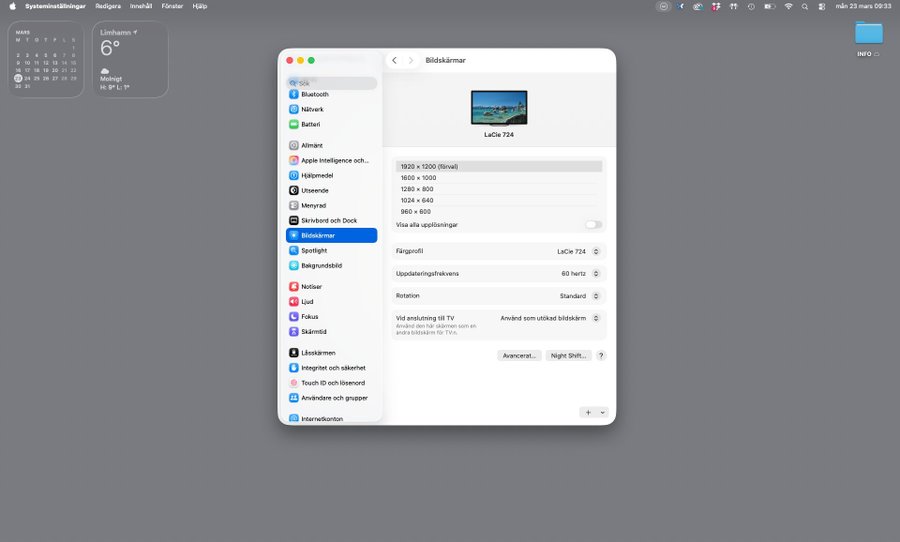Open Batteri settings pane

pos(310,124)
